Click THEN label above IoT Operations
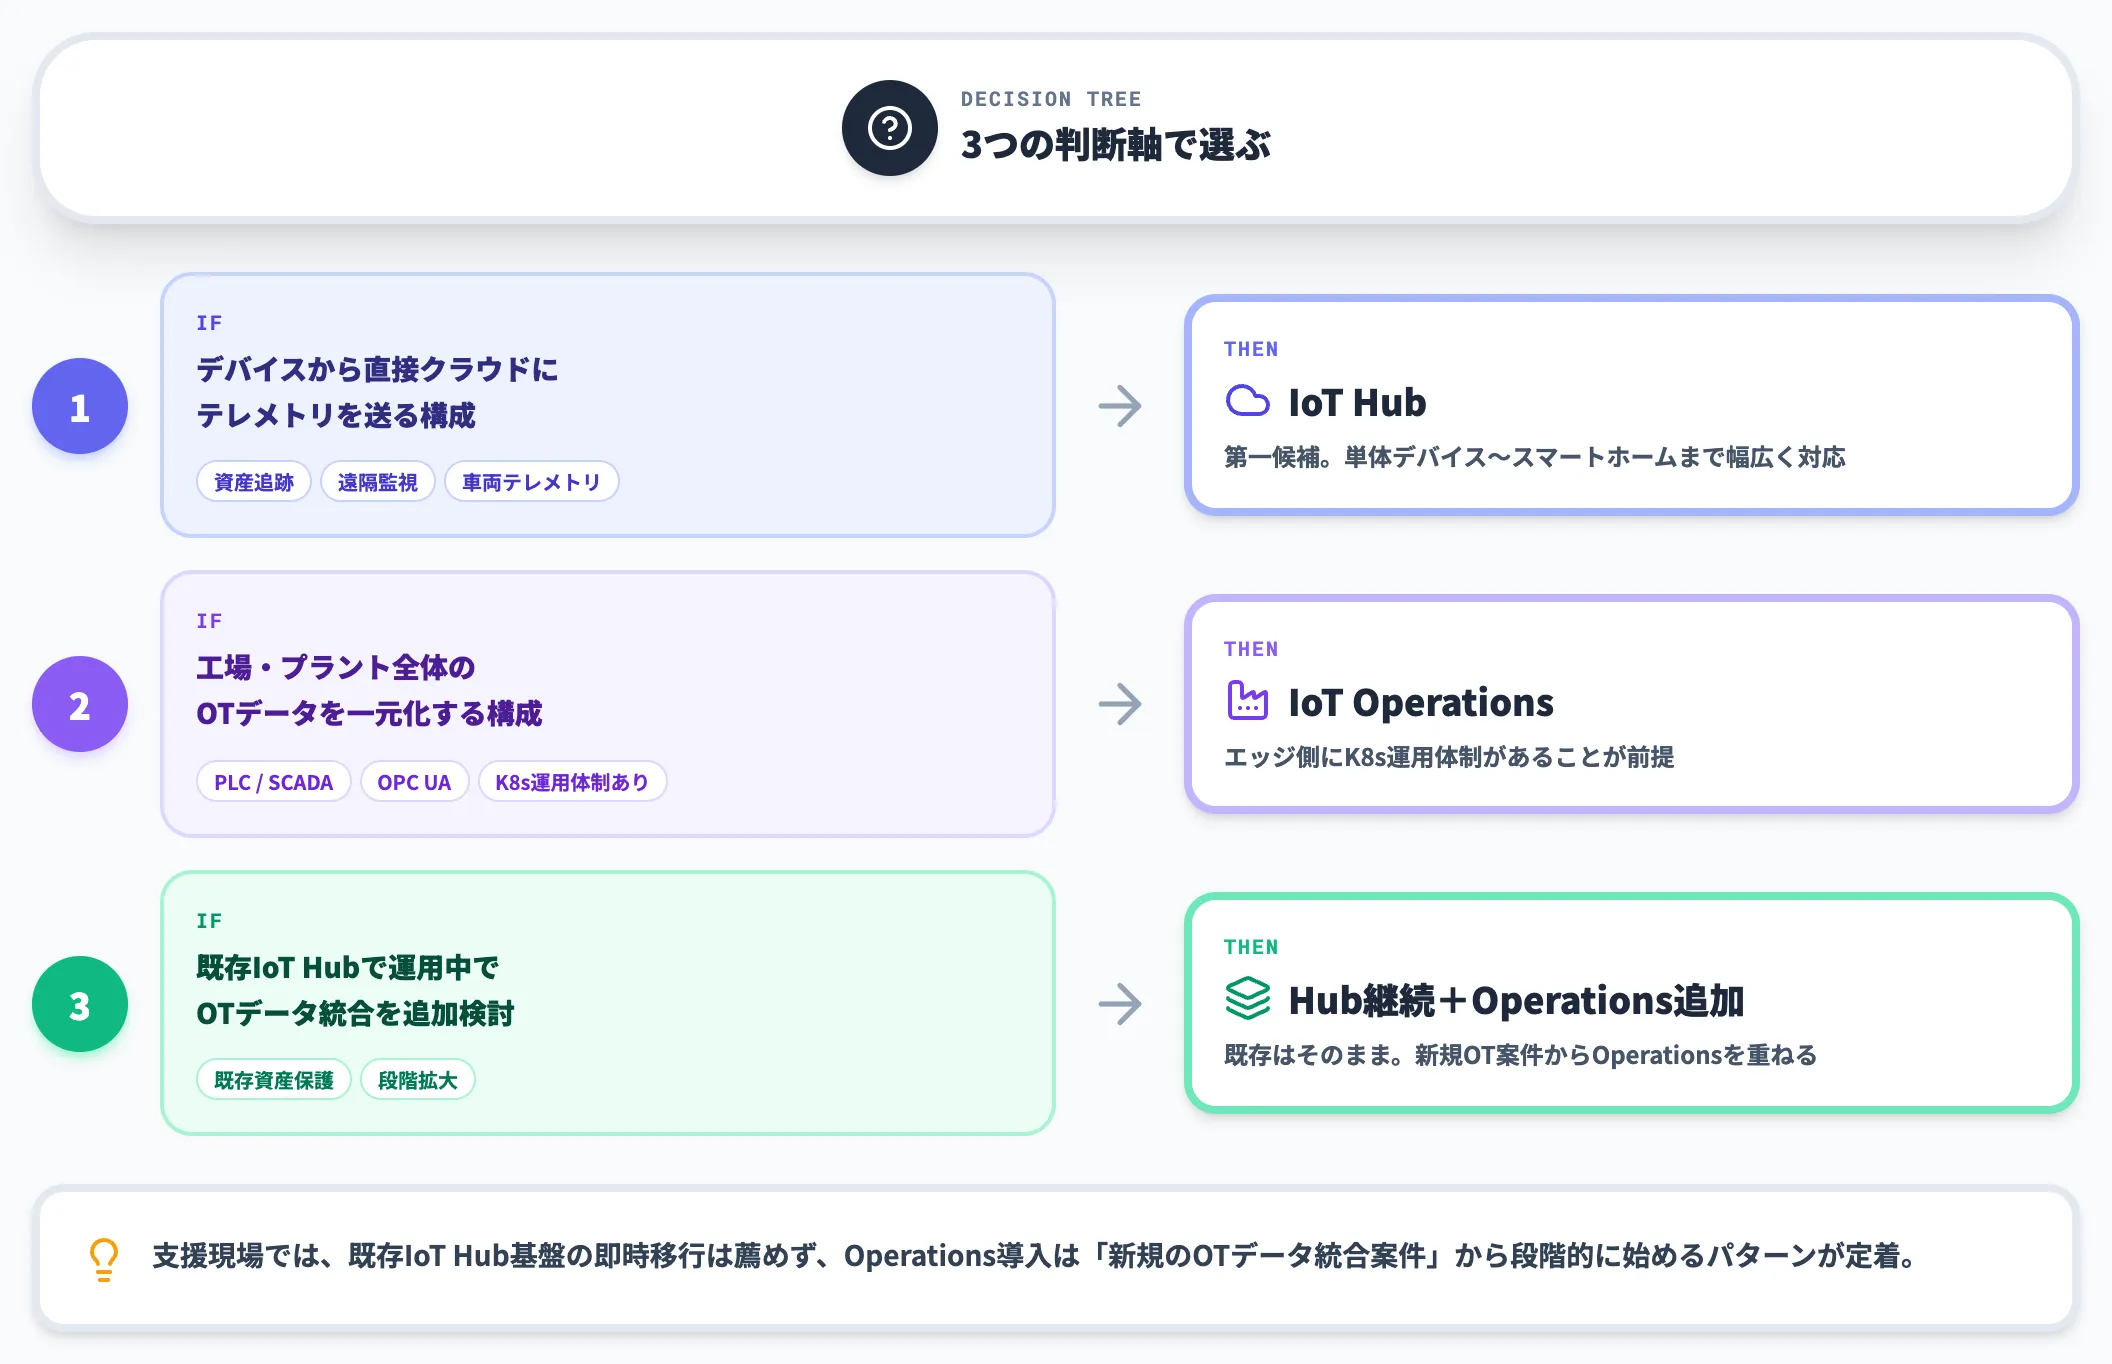This screenshot has width=2112, height=1364. [1251, 649]
